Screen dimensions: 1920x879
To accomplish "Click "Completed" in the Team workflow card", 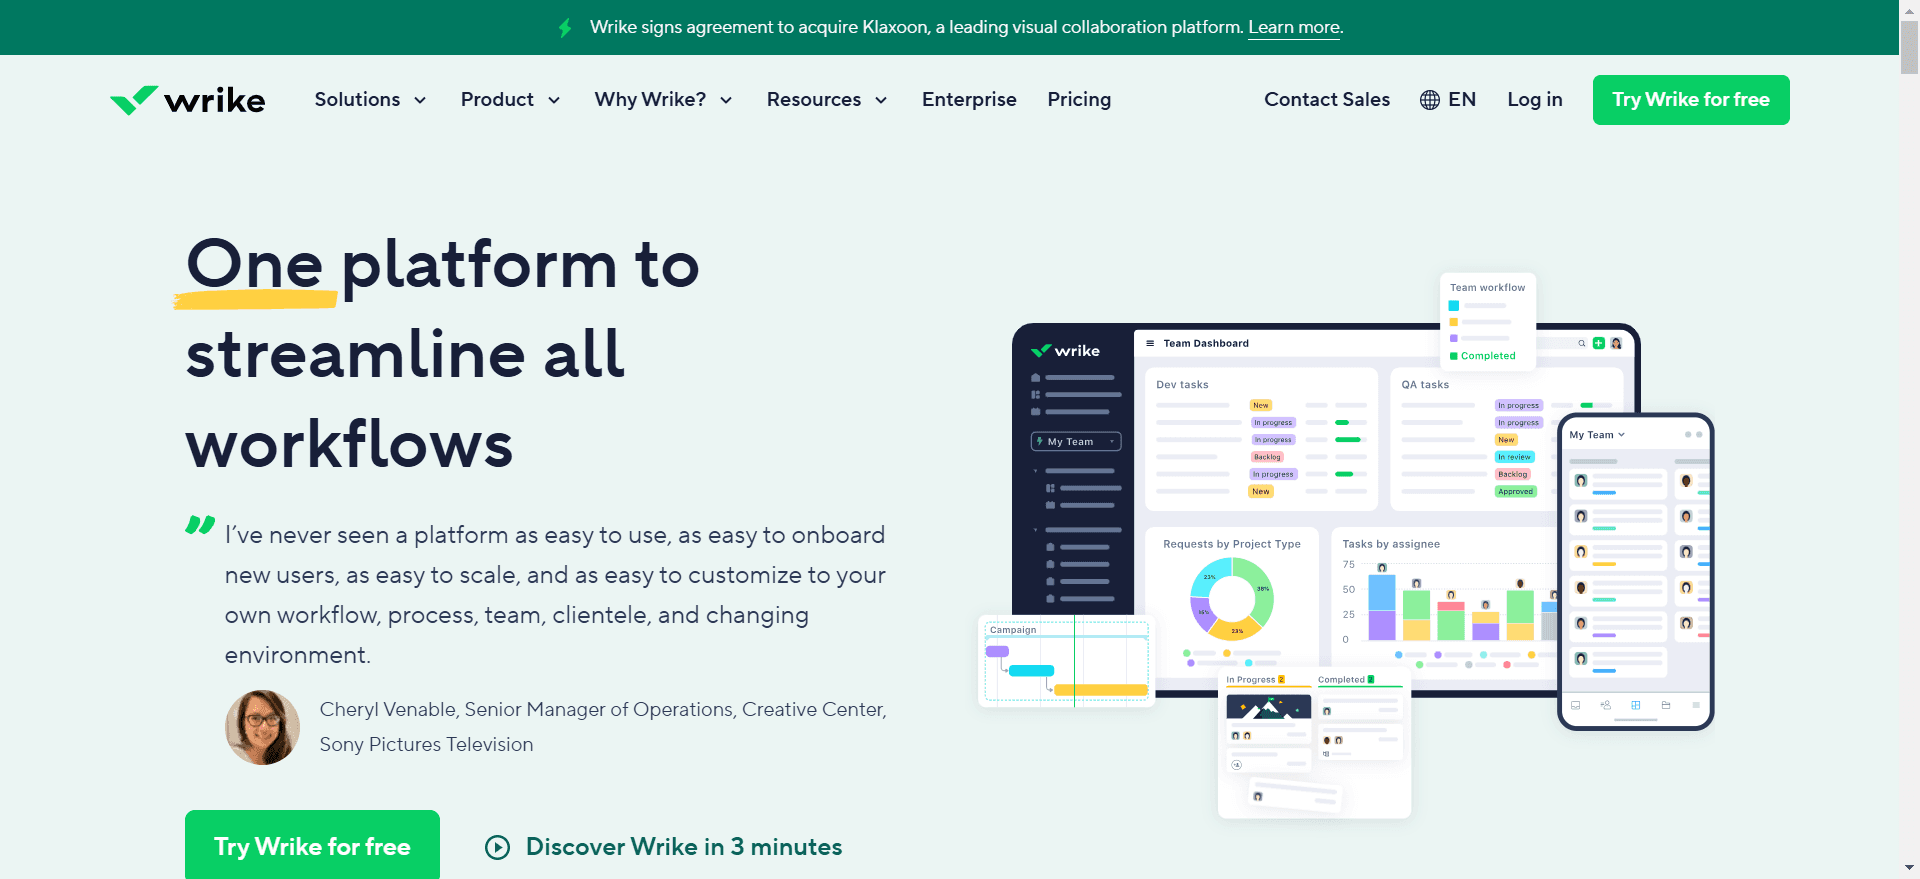I will click(x=1488, y=356).
